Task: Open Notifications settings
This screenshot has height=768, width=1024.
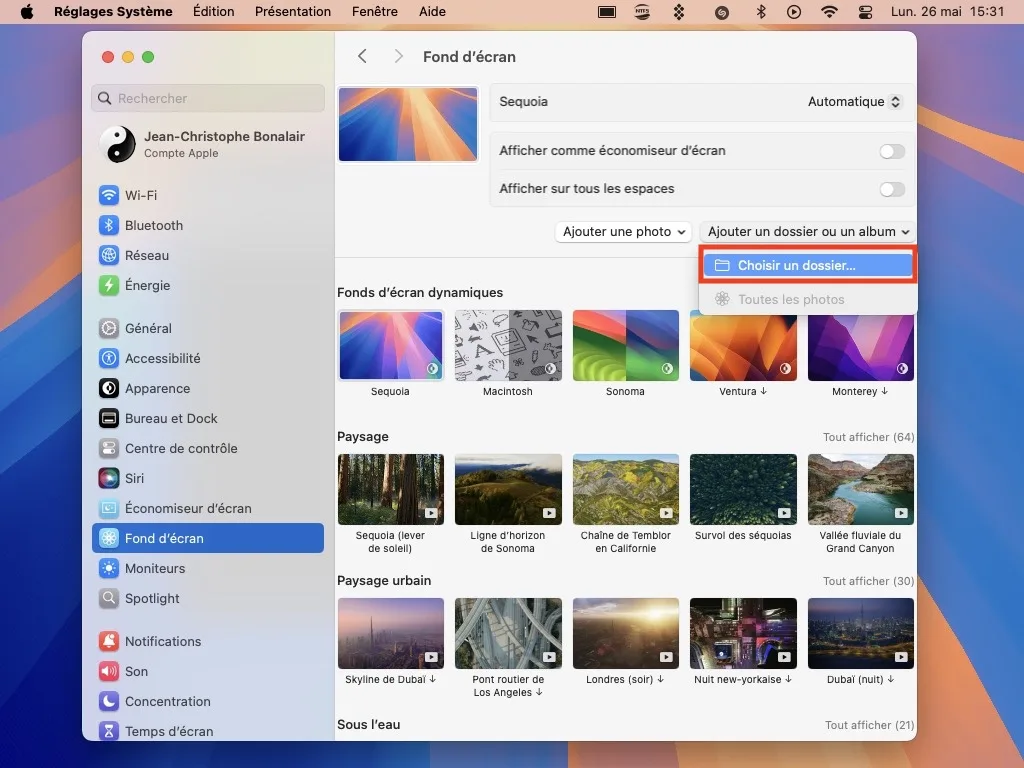Action: 208,641
